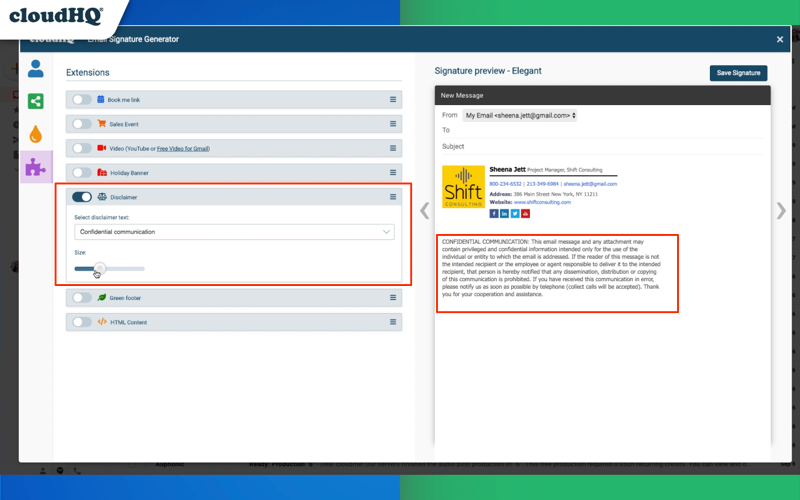Viewport: 800px width, 500px height.
Task: Open the From email address selector
Action: pos(520,115)
